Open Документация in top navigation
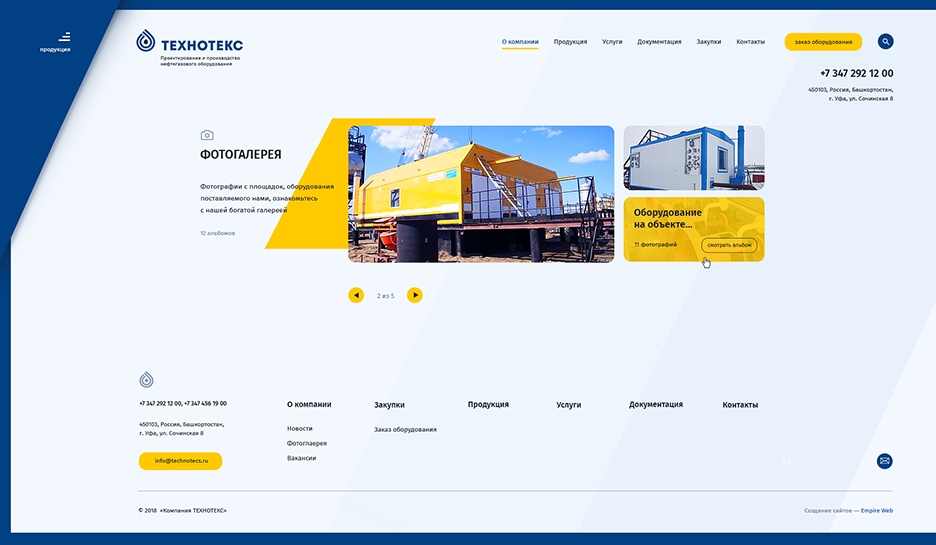 click(659, 42)
